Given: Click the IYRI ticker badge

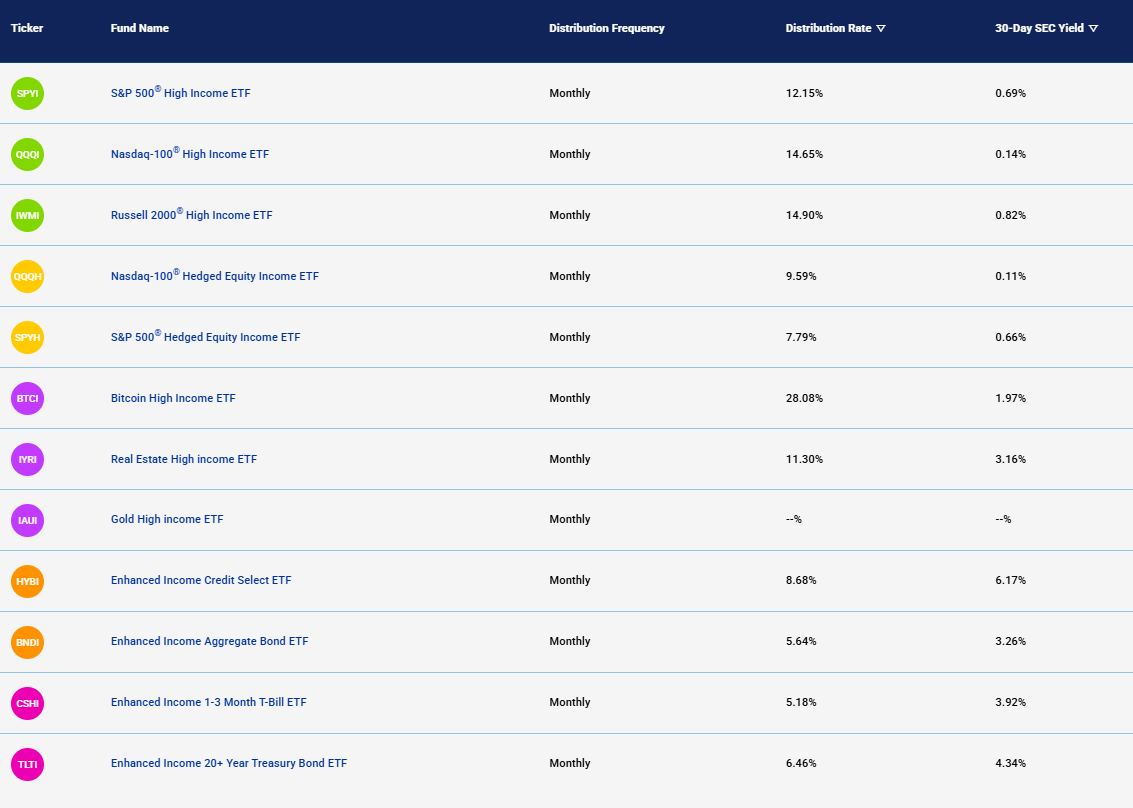Looking at the screenshot, I should pos(27,460).
